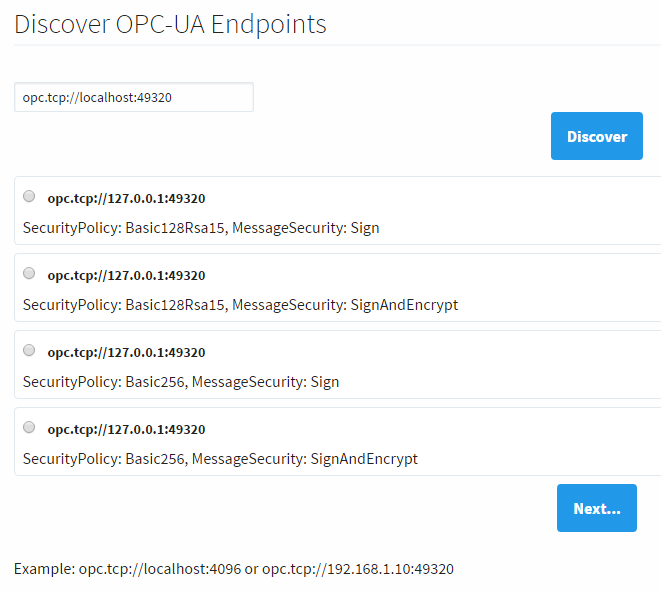Click the Basic256 SignAndEncrypt security policy text
The width and height of the screenshot is (661, 592).
click(220, 459)
